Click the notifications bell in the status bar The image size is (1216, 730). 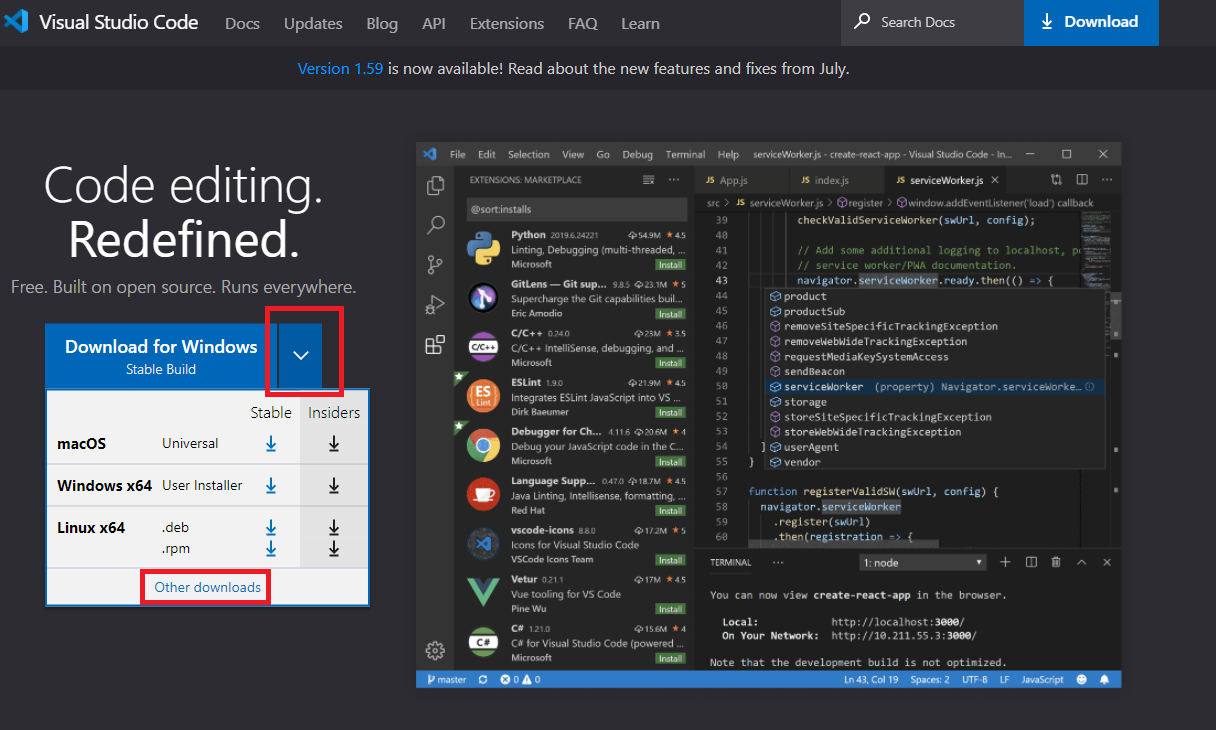pos(1105,679)
